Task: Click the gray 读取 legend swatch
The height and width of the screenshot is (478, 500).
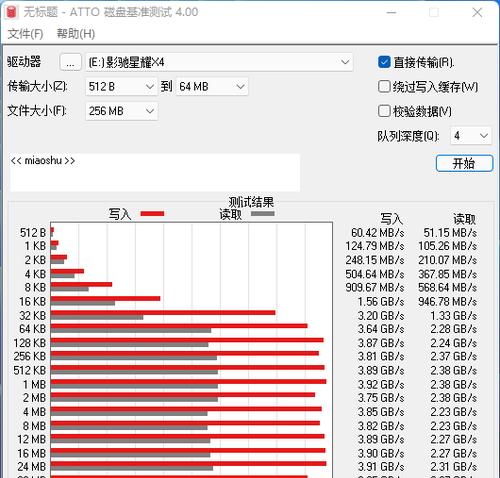Action: tap(263, 214)
